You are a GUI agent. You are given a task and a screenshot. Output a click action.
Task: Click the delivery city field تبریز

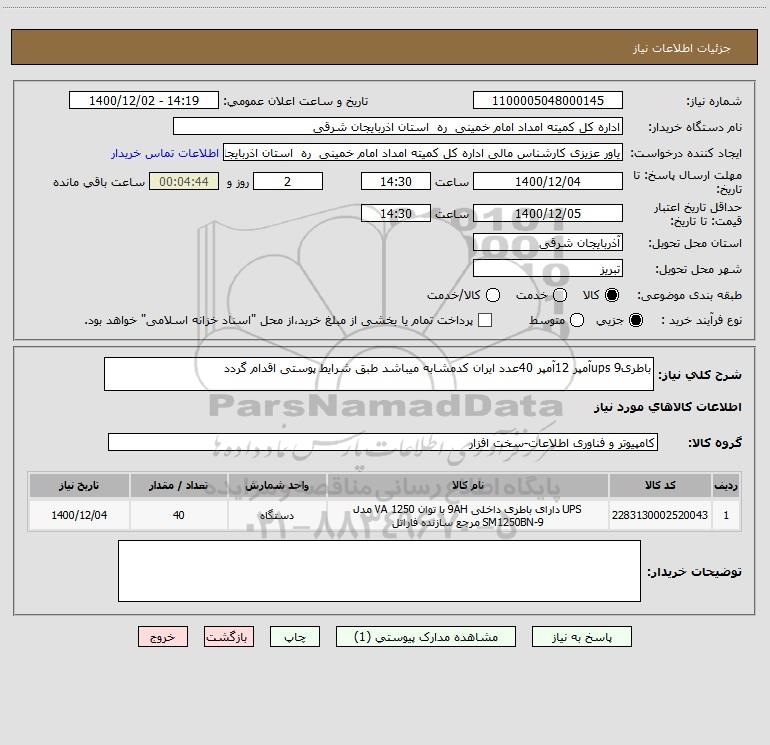click(x=548, y=268)
